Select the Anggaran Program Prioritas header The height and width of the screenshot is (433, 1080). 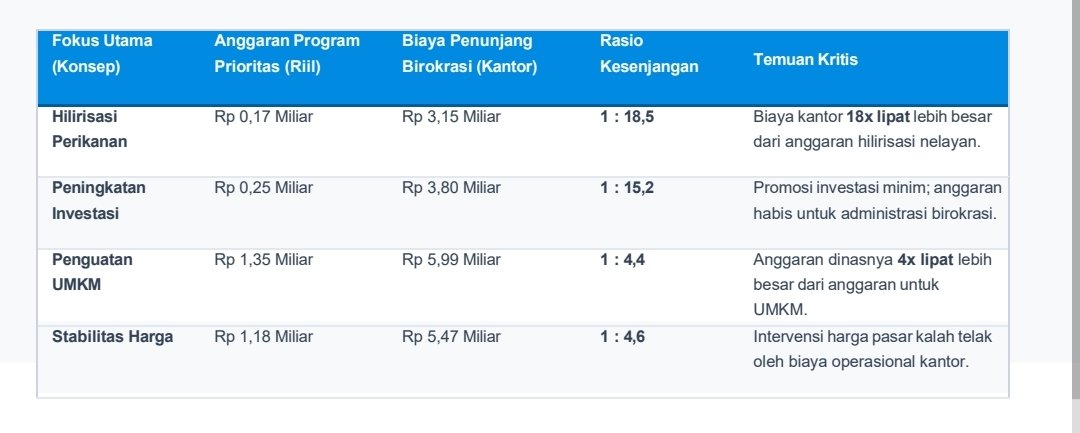[287, 54]
